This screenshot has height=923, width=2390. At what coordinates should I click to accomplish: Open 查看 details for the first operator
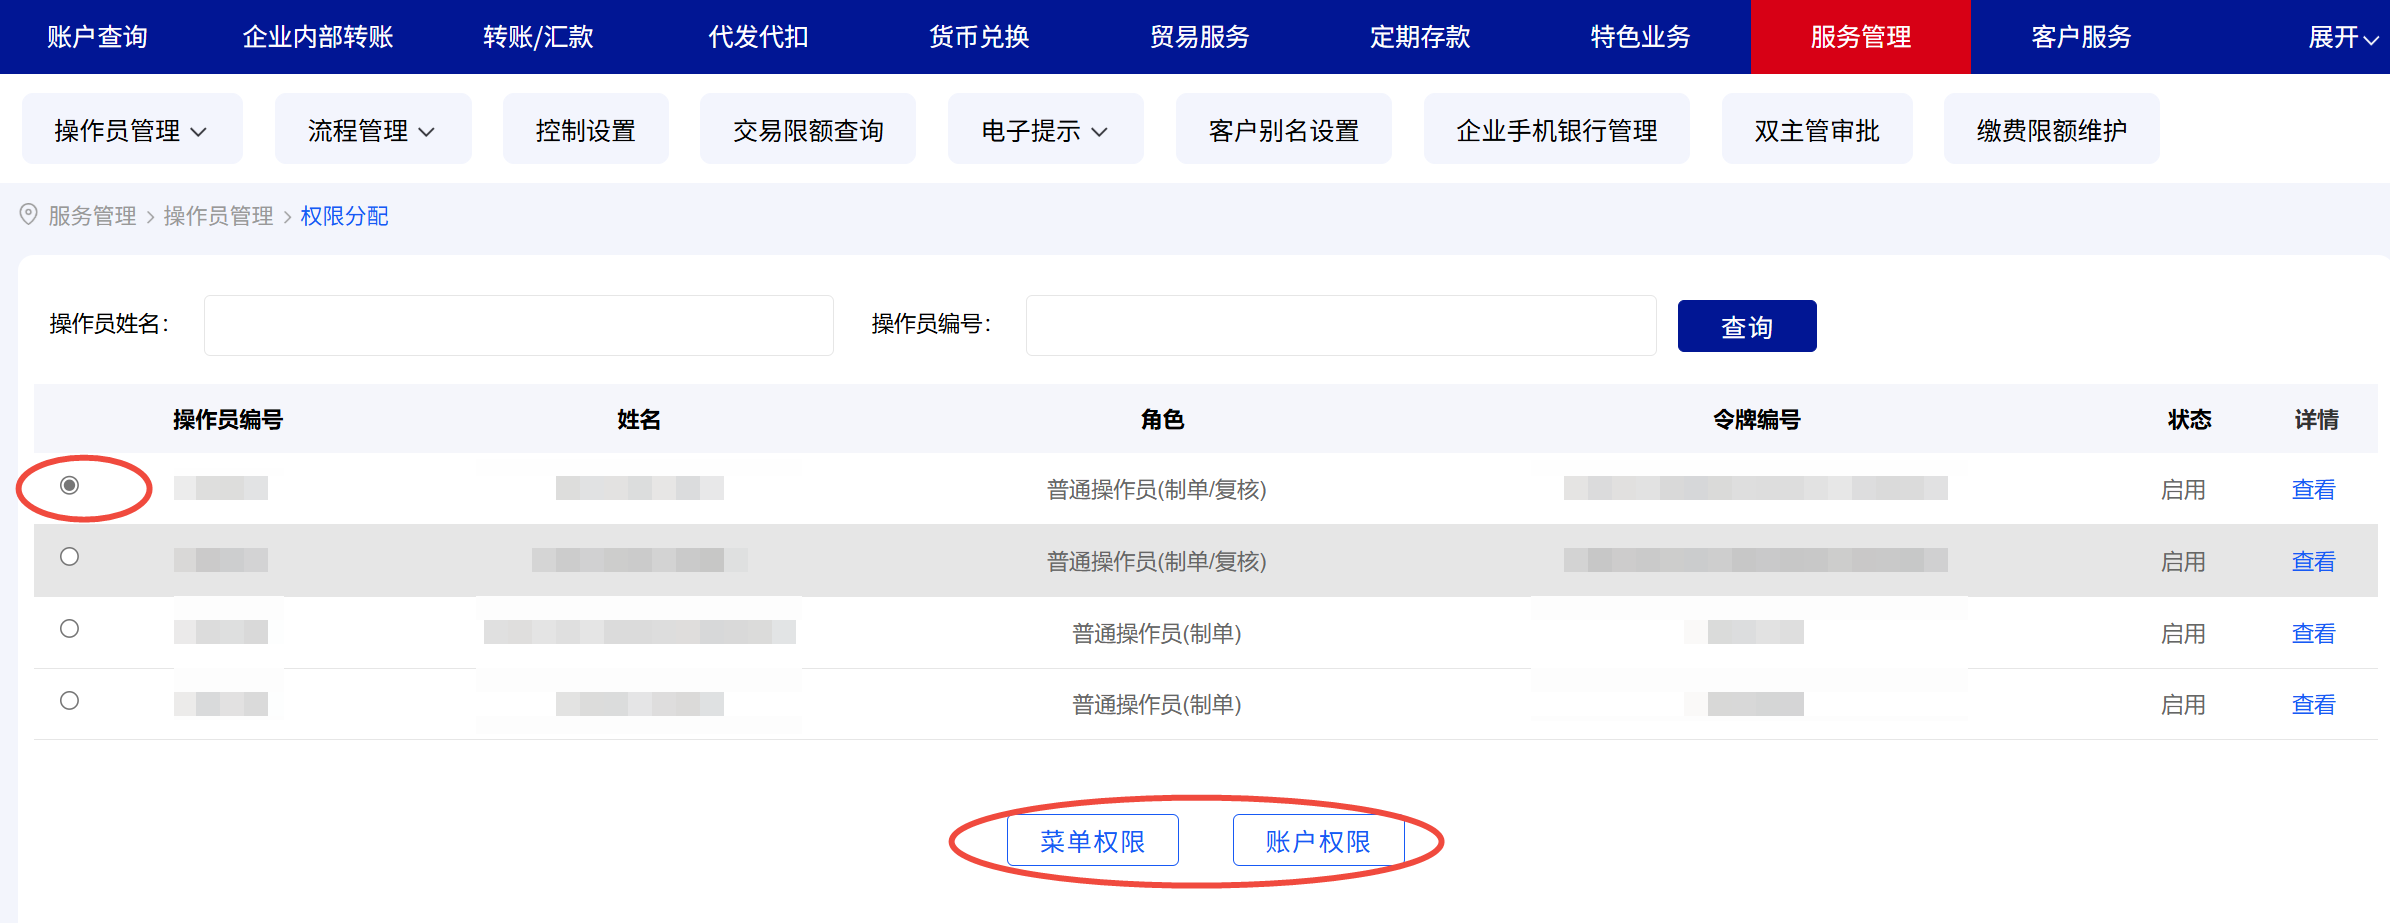pos(2313,489)
